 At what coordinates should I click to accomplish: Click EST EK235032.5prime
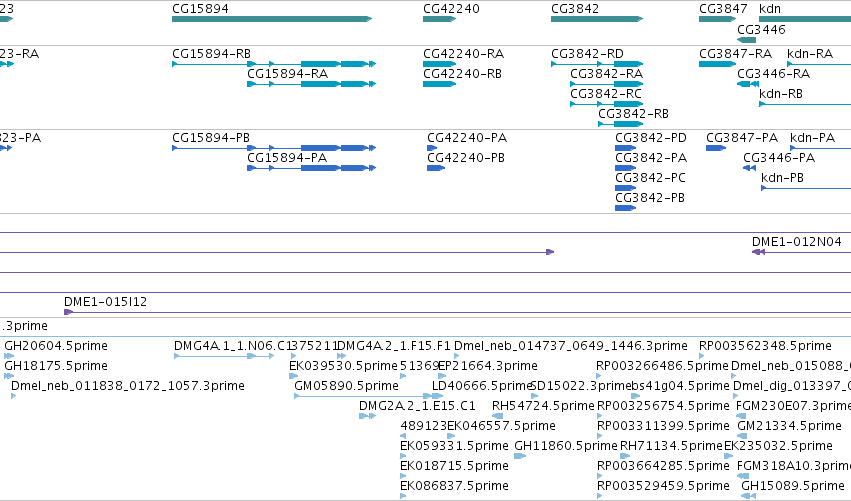(728, 456)
